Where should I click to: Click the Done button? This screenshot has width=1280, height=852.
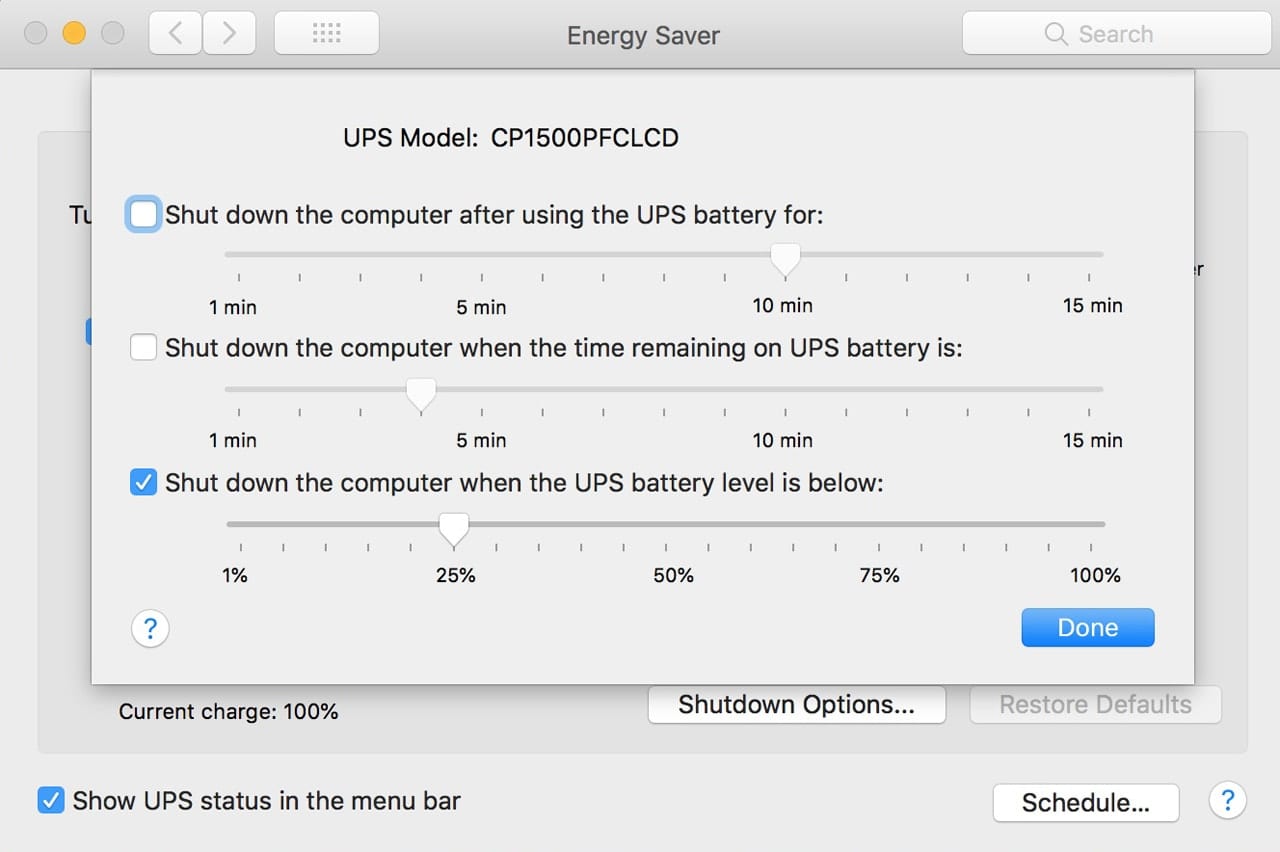click(1087, 628)
